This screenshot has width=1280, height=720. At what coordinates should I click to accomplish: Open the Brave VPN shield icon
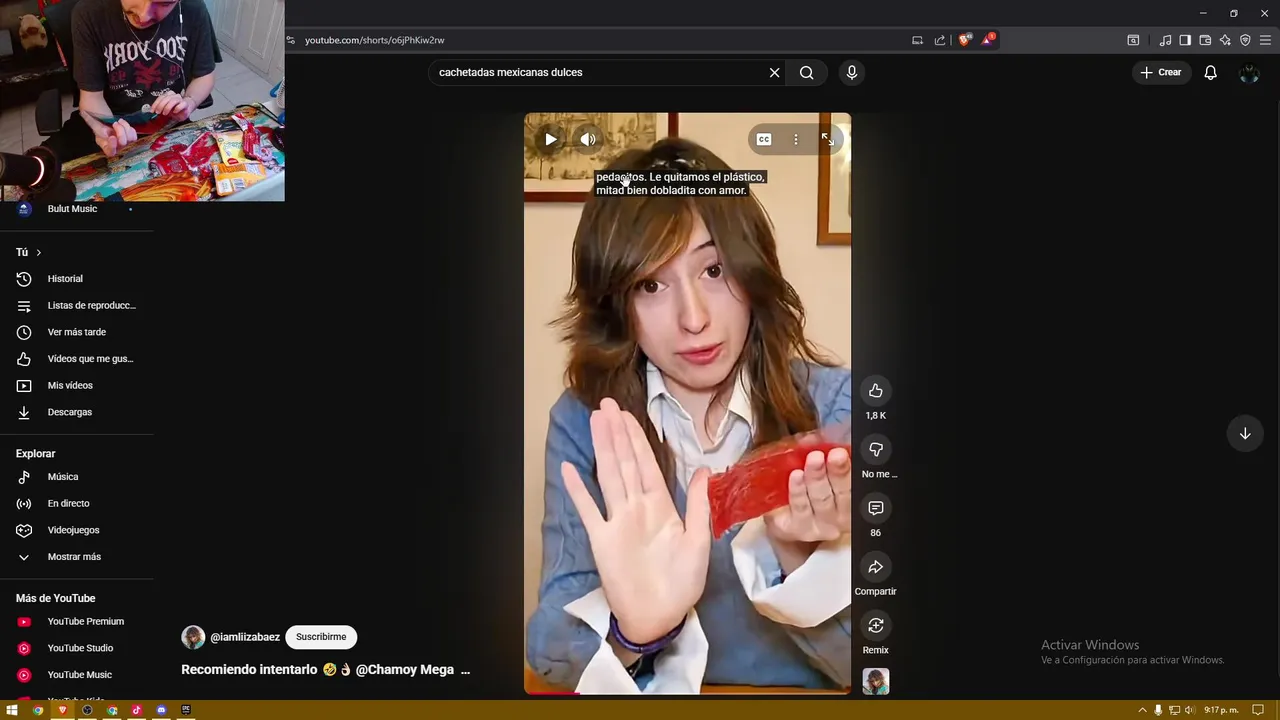click(1245, 40)
